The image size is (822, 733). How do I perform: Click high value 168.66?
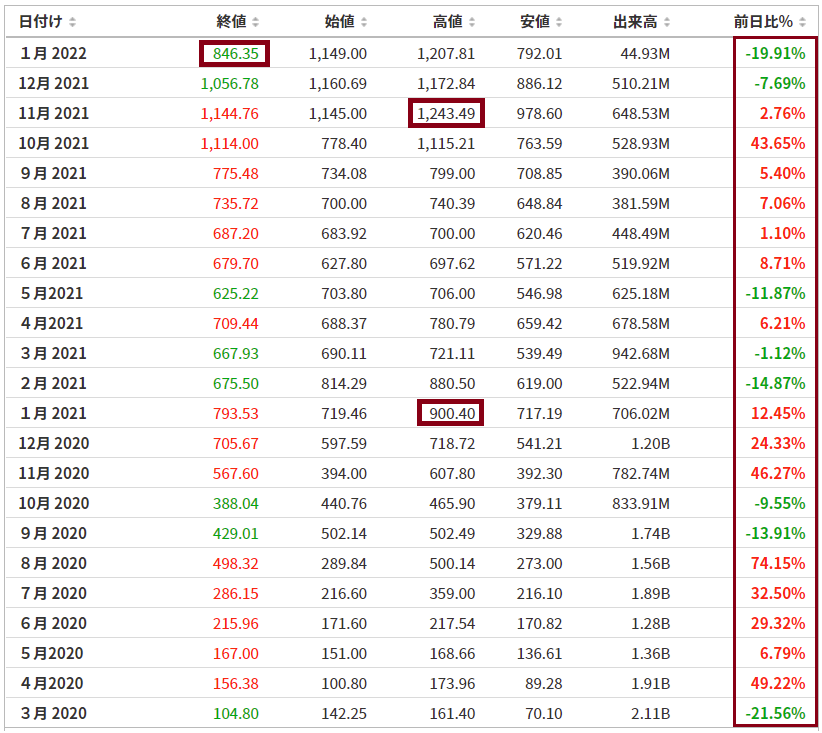(452, 653)
